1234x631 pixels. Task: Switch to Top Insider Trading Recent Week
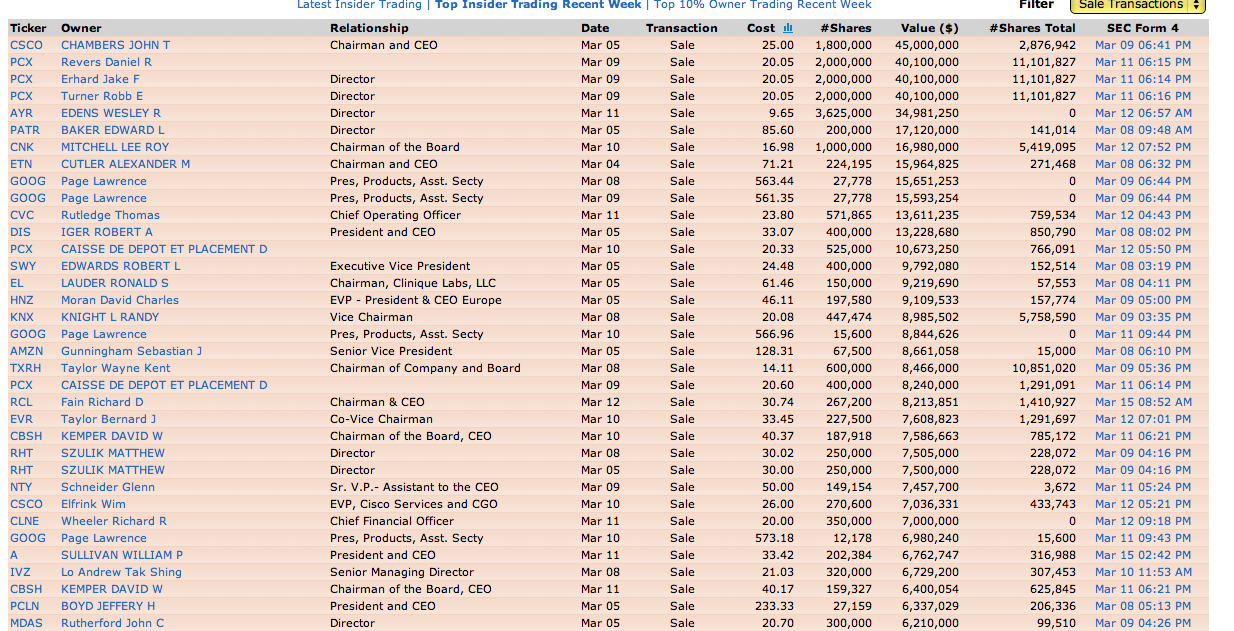click(x=538, y=5)
